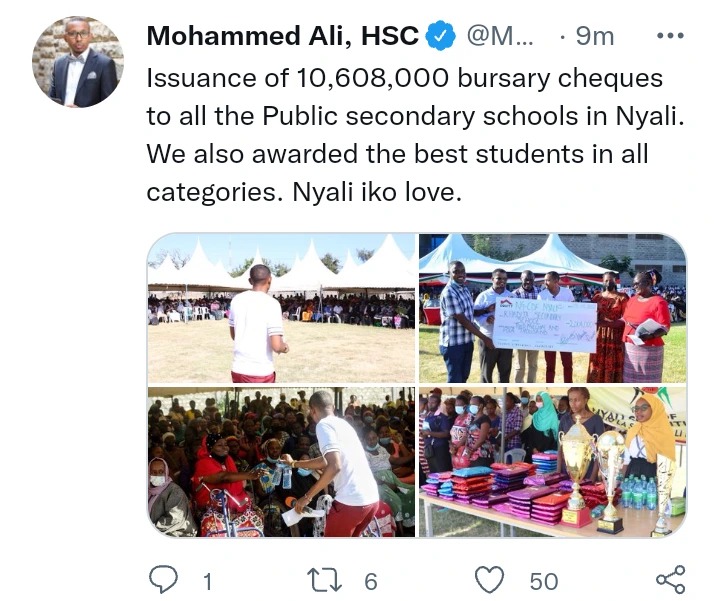Open the giant cheque presentation photo
Viewport: 720px width, 601px height.
tap(553, 308)
